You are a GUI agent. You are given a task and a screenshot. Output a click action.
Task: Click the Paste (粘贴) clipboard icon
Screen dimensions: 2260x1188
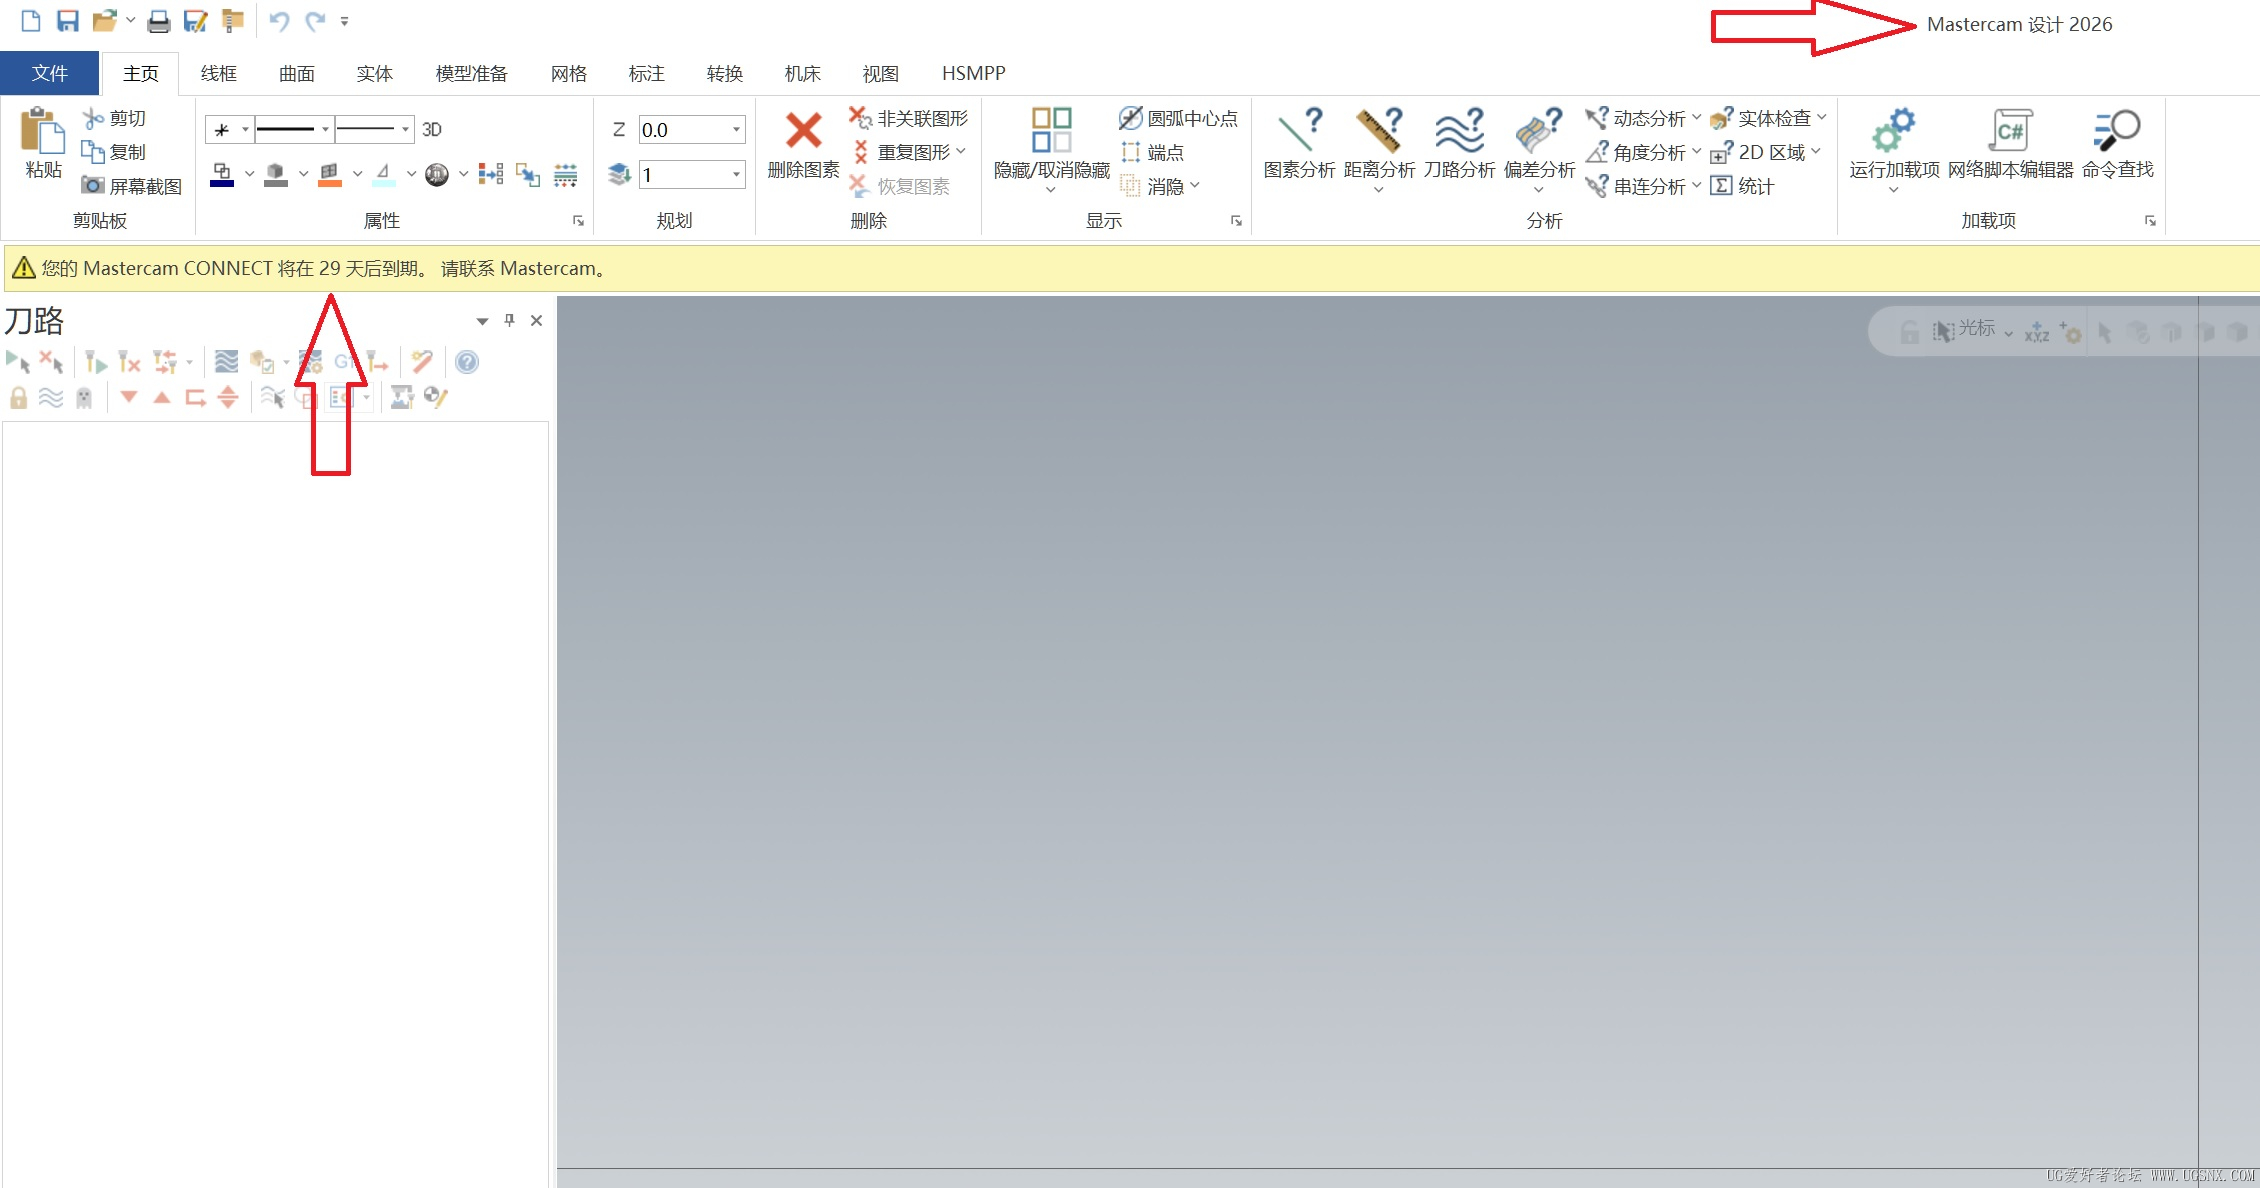(43, 131)
